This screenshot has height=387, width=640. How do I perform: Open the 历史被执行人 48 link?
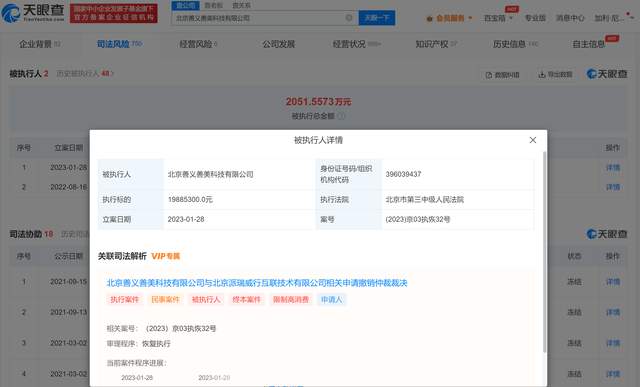click(x=85, y=74)
